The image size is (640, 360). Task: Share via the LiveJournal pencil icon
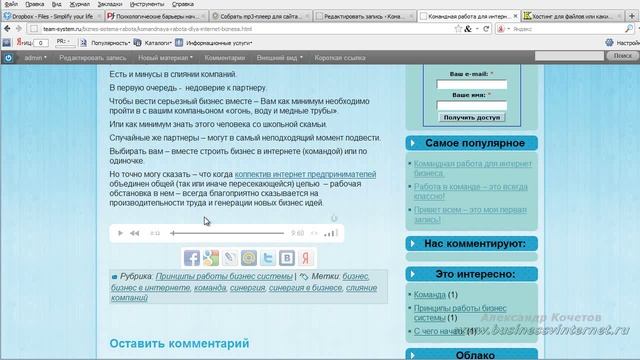pyautogui.click(x=230, y=258)
